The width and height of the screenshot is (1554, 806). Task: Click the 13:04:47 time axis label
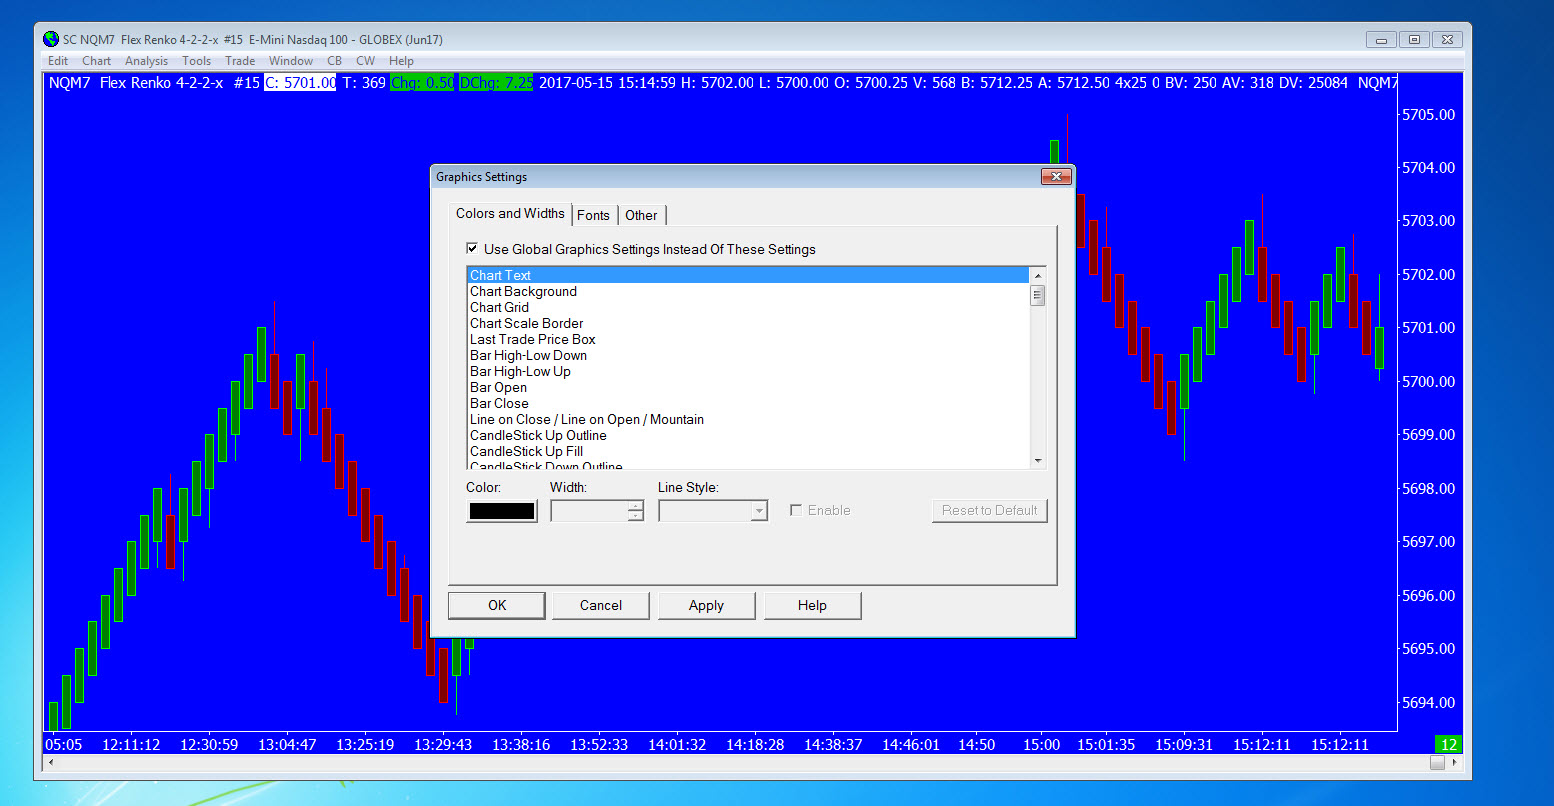coord(287,745)
